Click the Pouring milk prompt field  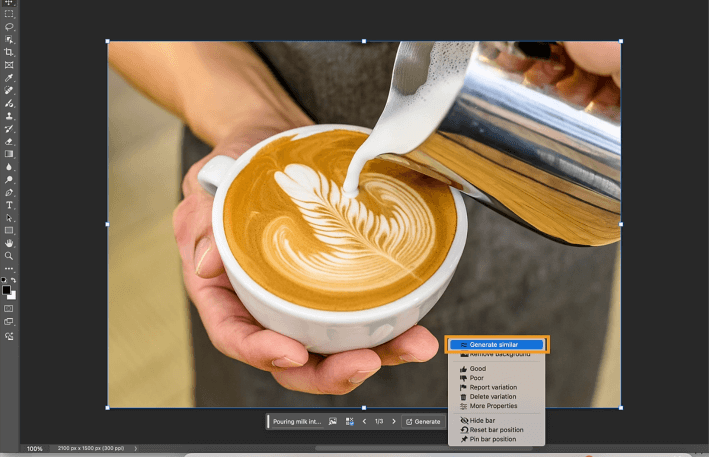click(x=296, y=422)
